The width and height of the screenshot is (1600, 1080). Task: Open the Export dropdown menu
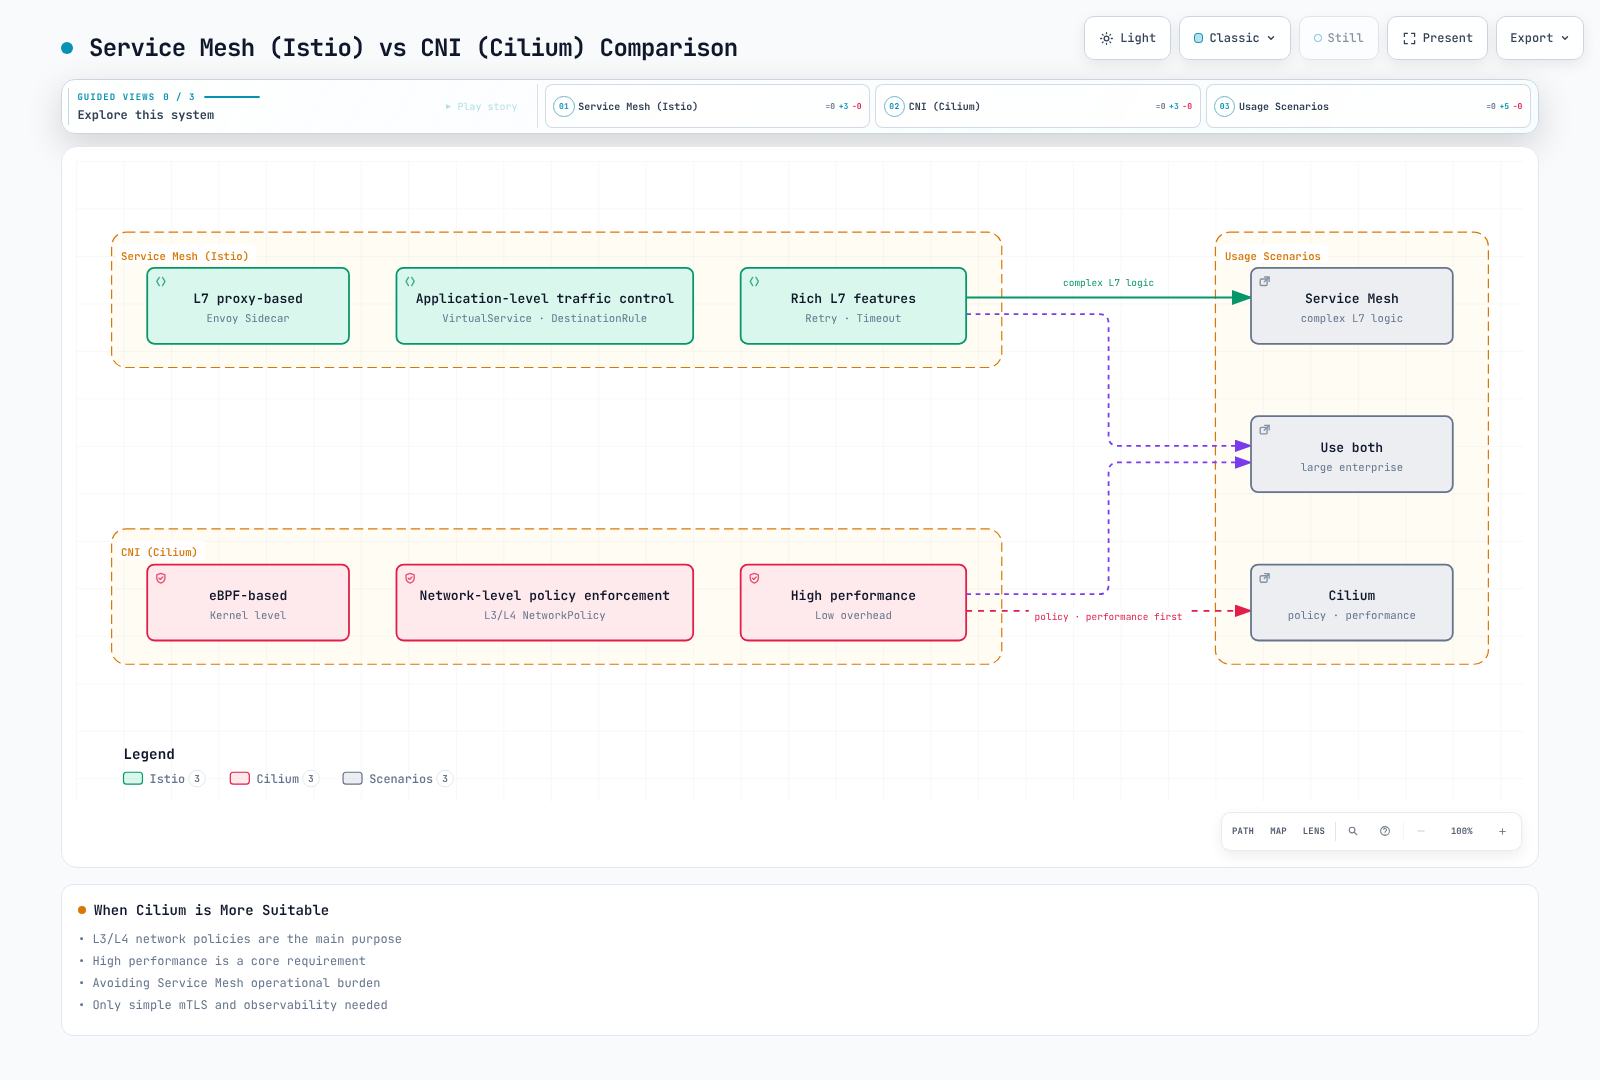coord(1539,38)
